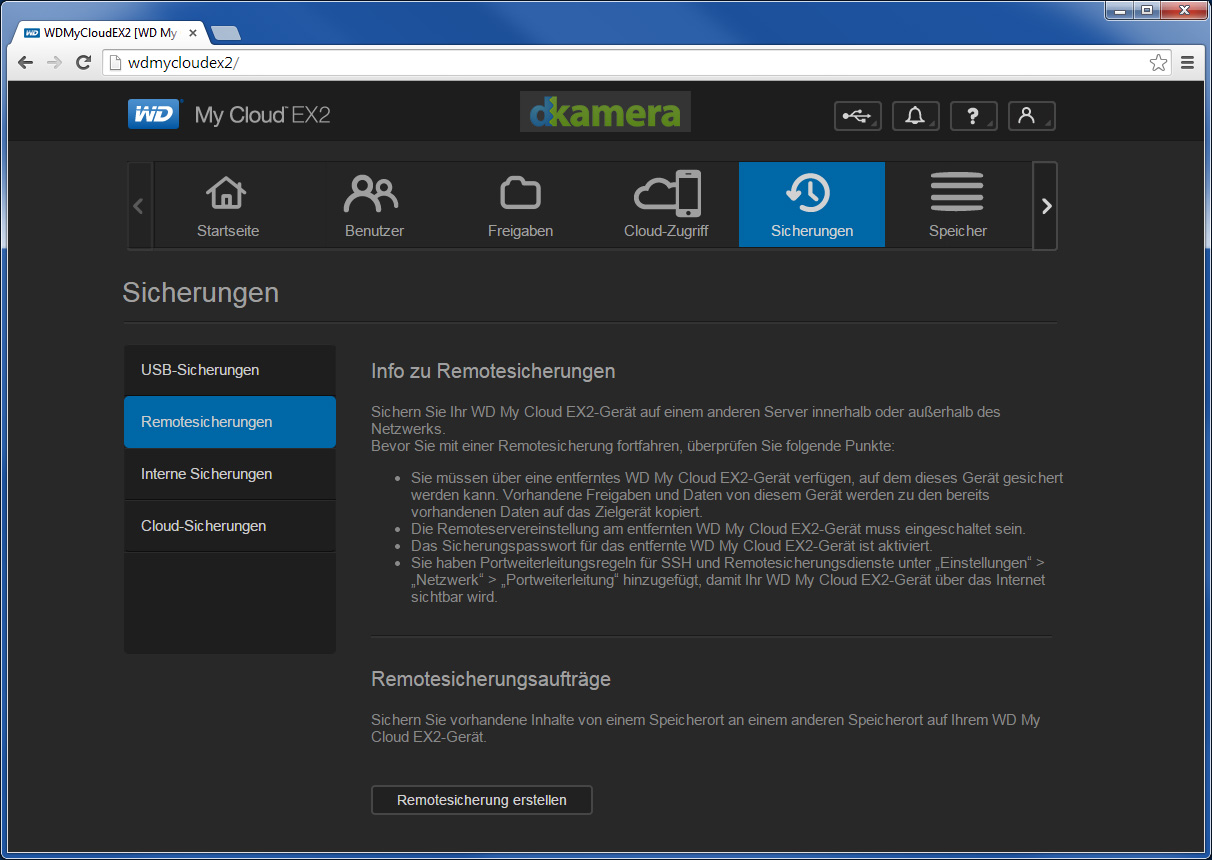Select Cloud-Sicherungen in sidebar
This screenshot has height=860, width=1212.
[x=230, y=526]
